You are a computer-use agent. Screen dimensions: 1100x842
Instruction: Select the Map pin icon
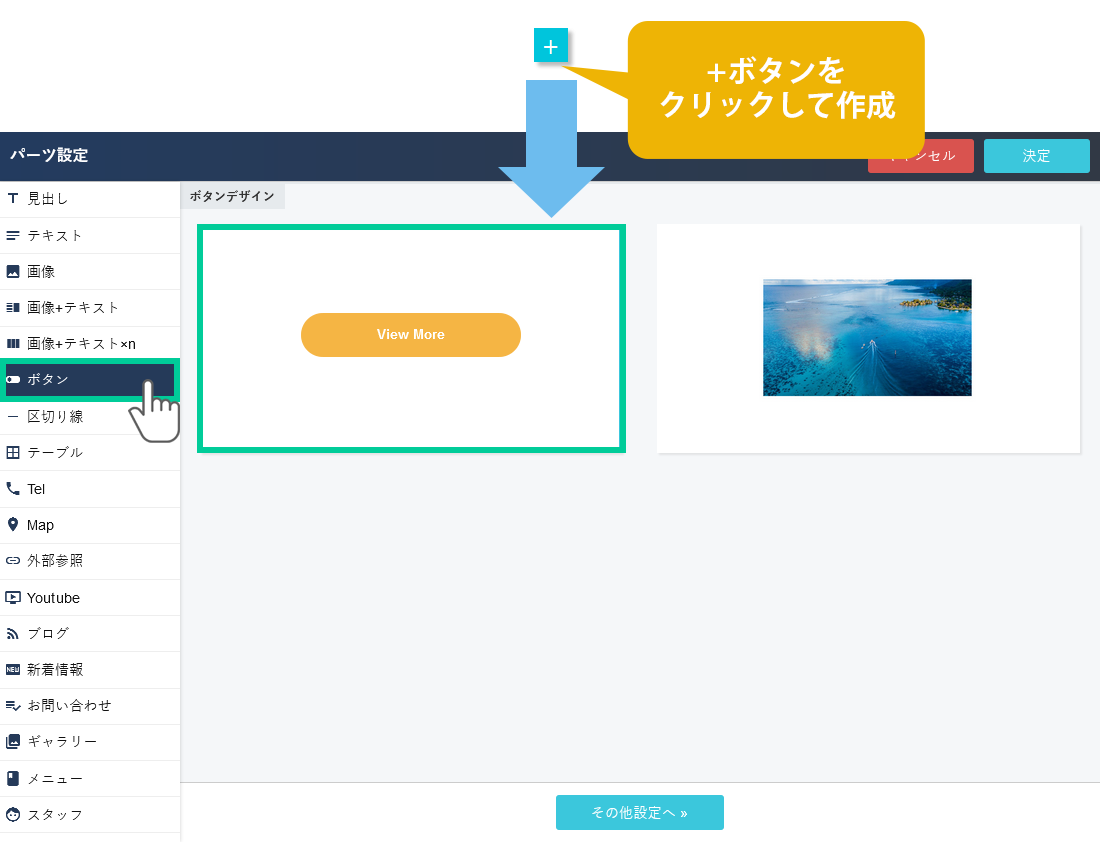coord(13,525)
